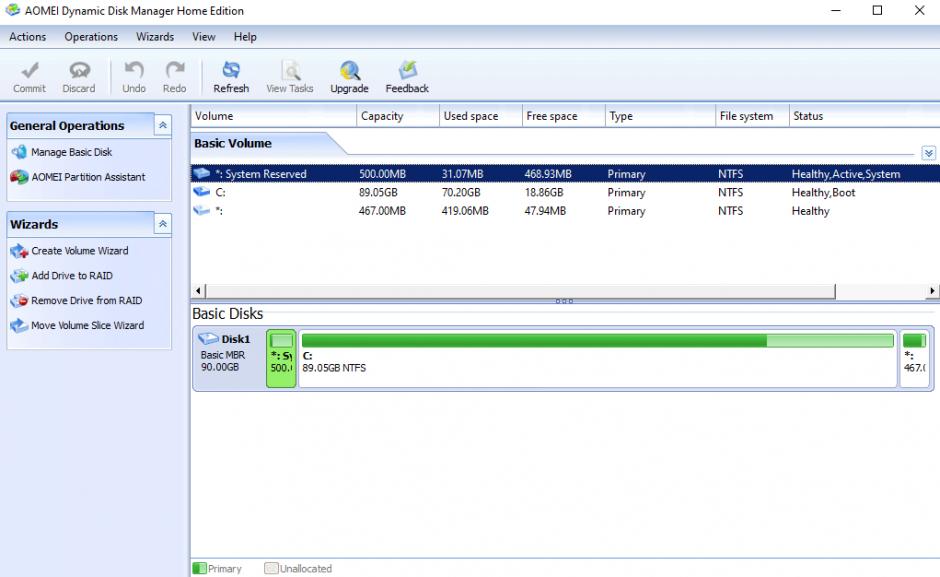
Task: Click the AOMEI Partition Assistant icon
Action: 19,177
